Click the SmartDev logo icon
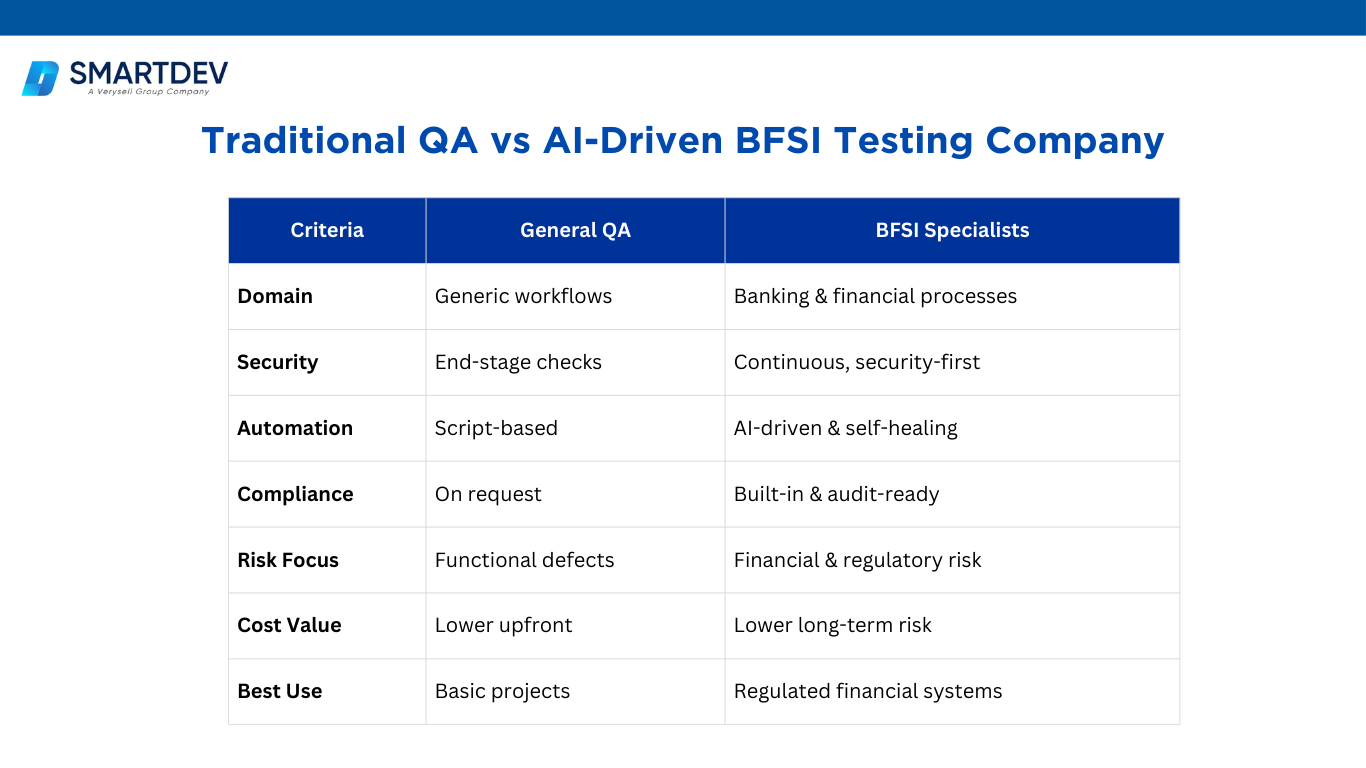 coord(41,78)
